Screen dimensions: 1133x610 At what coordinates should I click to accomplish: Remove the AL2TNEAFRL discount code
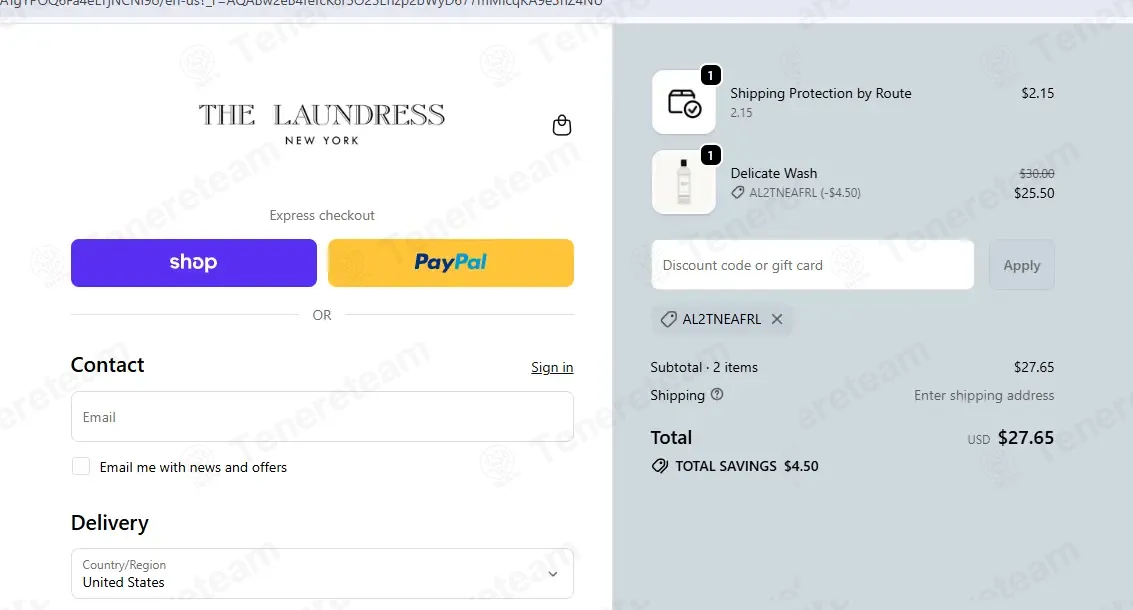(777, 319)
